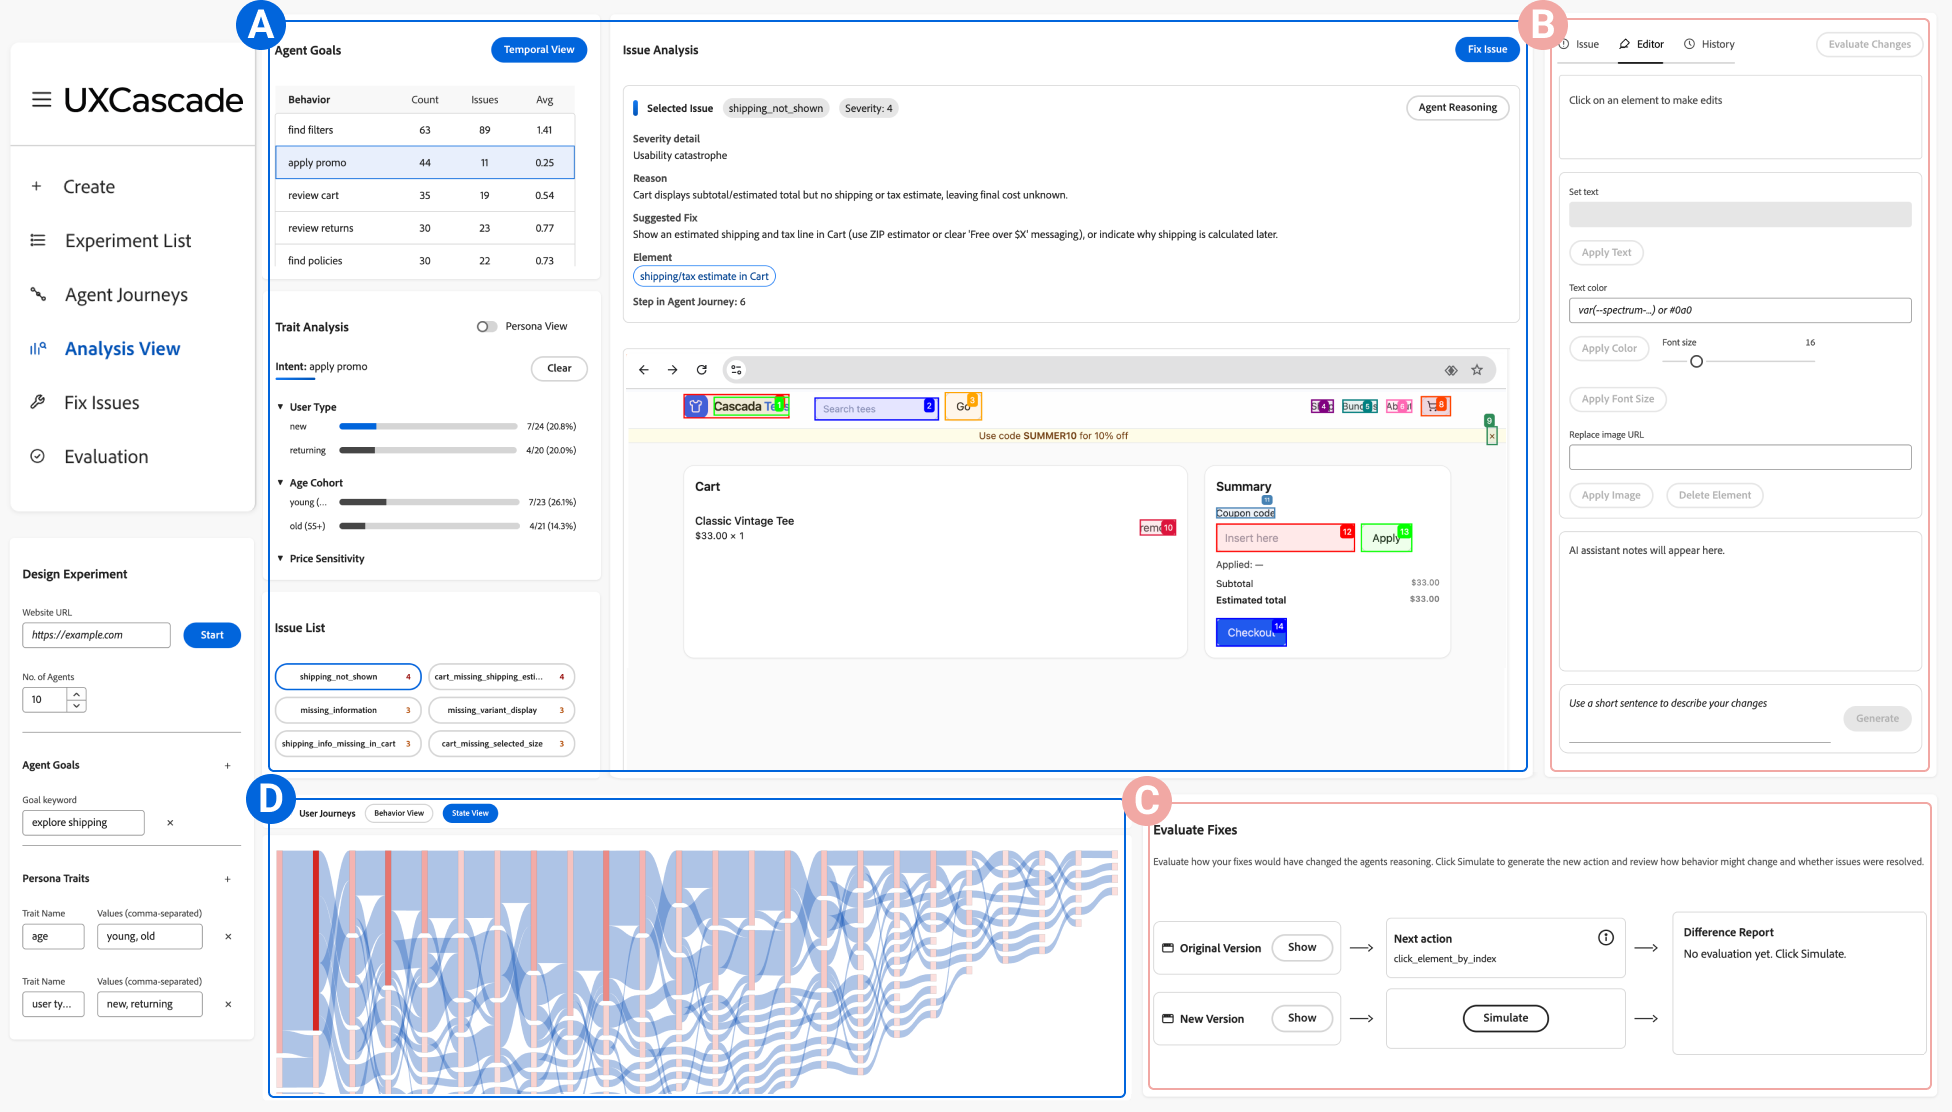Expand the Price Sensitivity section
Image resolution: width=1952 pixels, height=1112 pixels.
pos(281,558)
